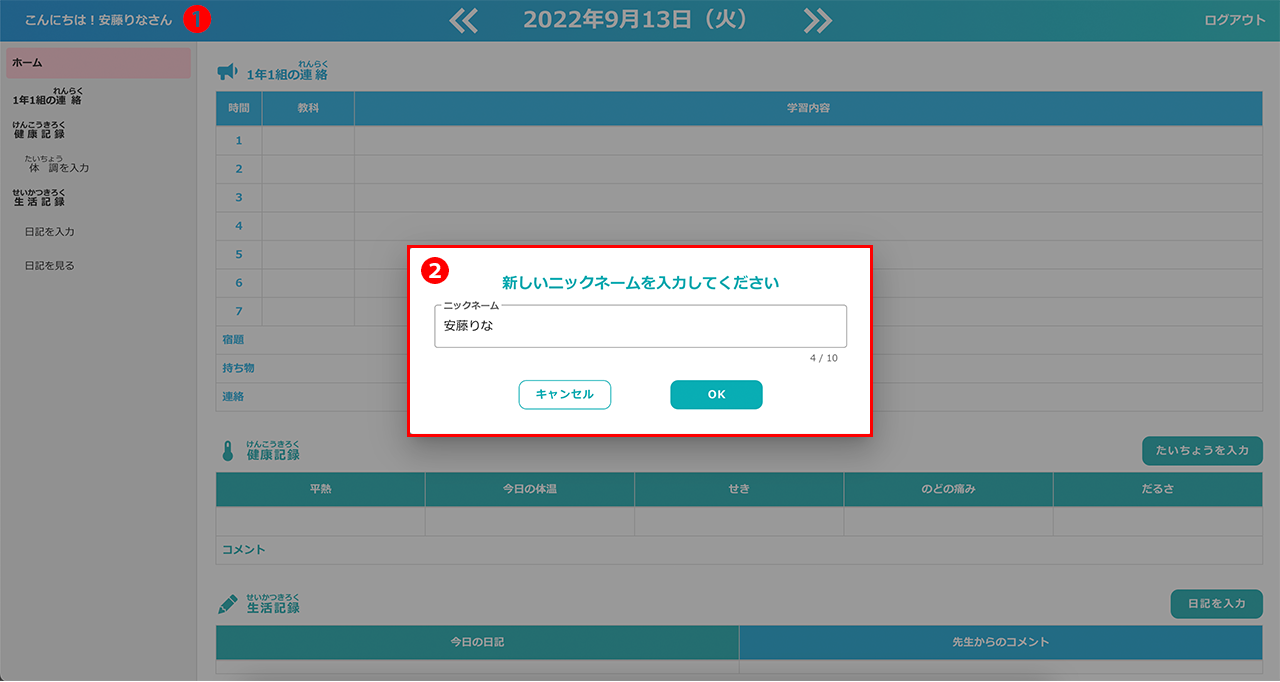Open 日記を見る in the sidebar
1280x682 pixels.
(x=50, y=266)
